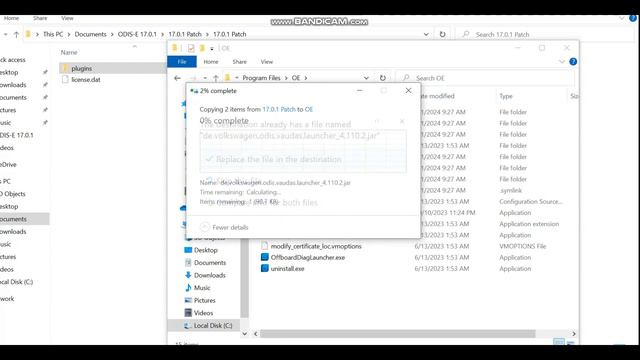Screen dimensions: 640x360
Task: Click Documents in the Patch window address bar
Action: point(91,34)
